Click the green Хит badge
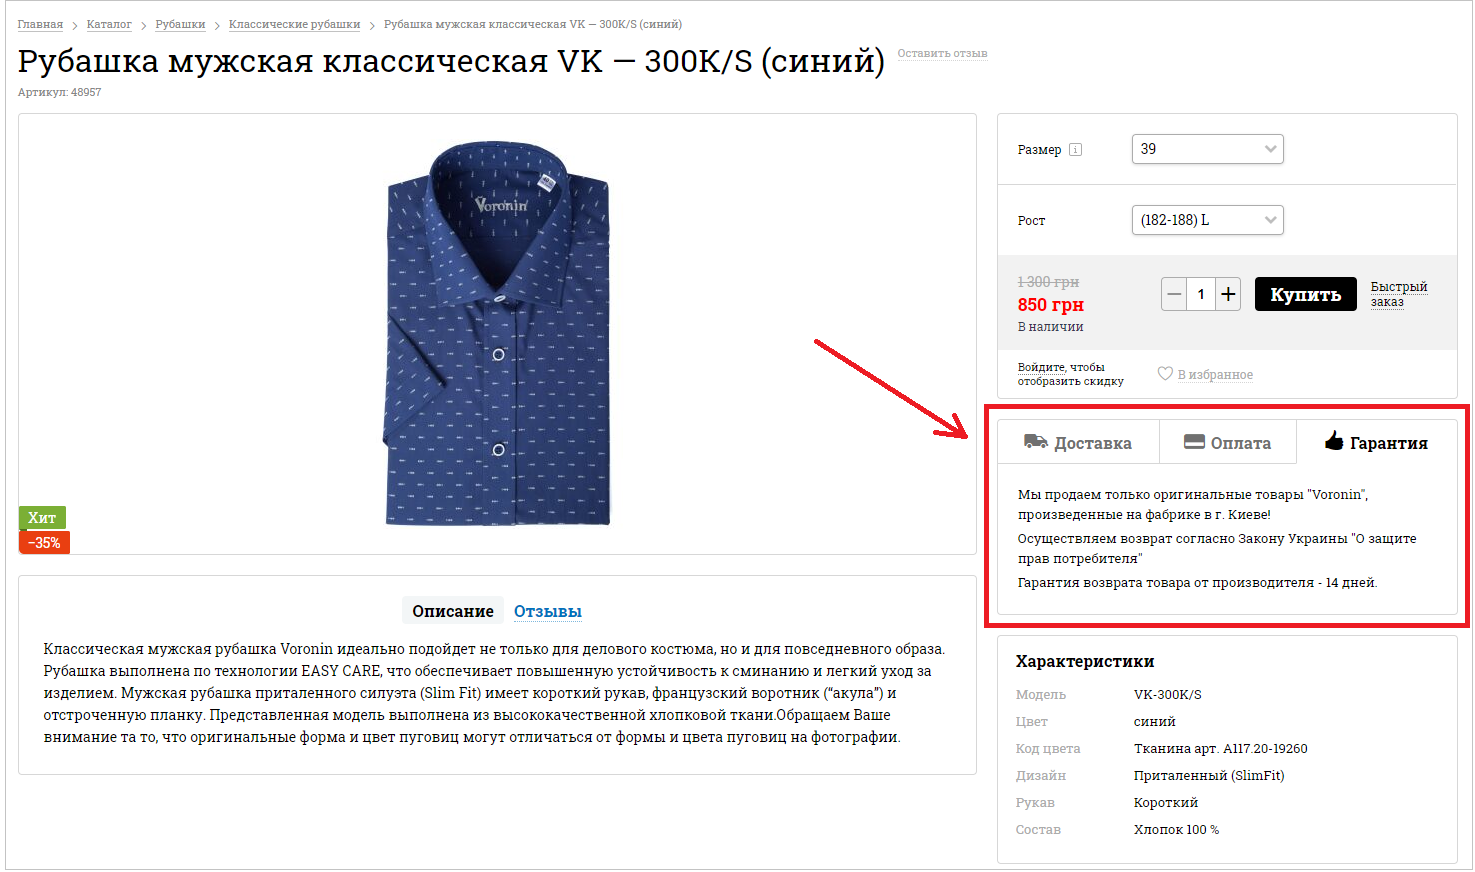This screenshot has height=872, width=1475. [x=42, y=517]
